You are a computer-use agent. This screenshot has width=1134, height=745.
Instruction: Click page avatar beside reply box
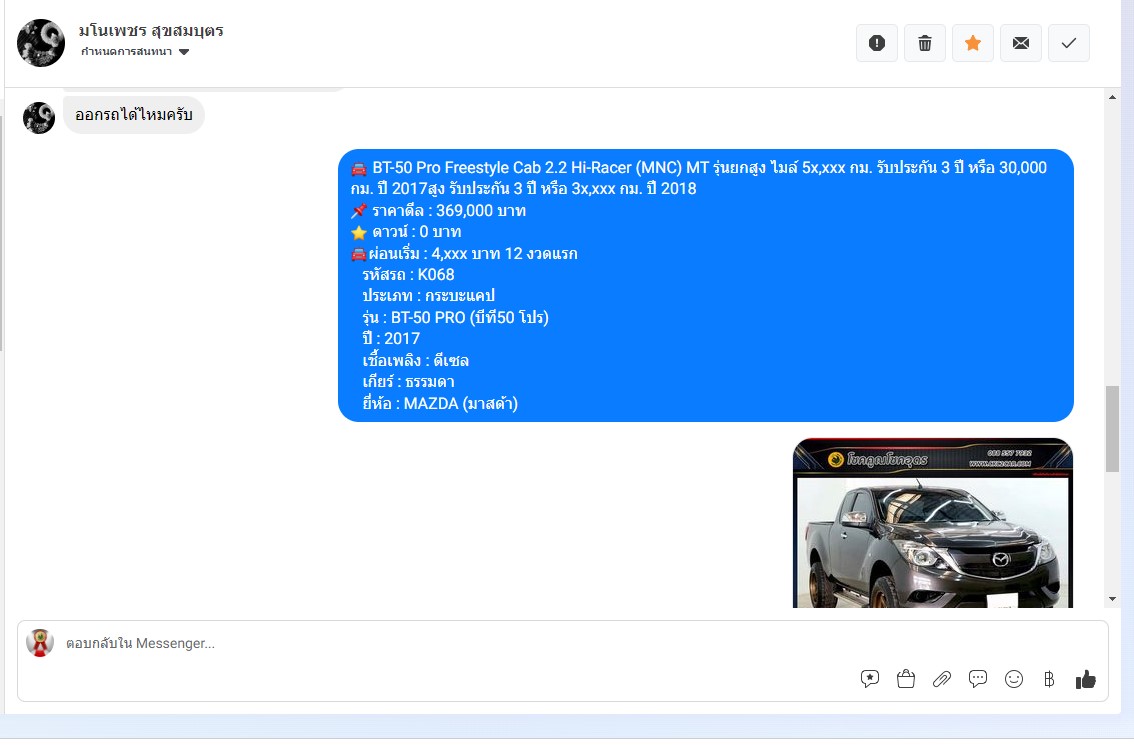coord(40,642)
